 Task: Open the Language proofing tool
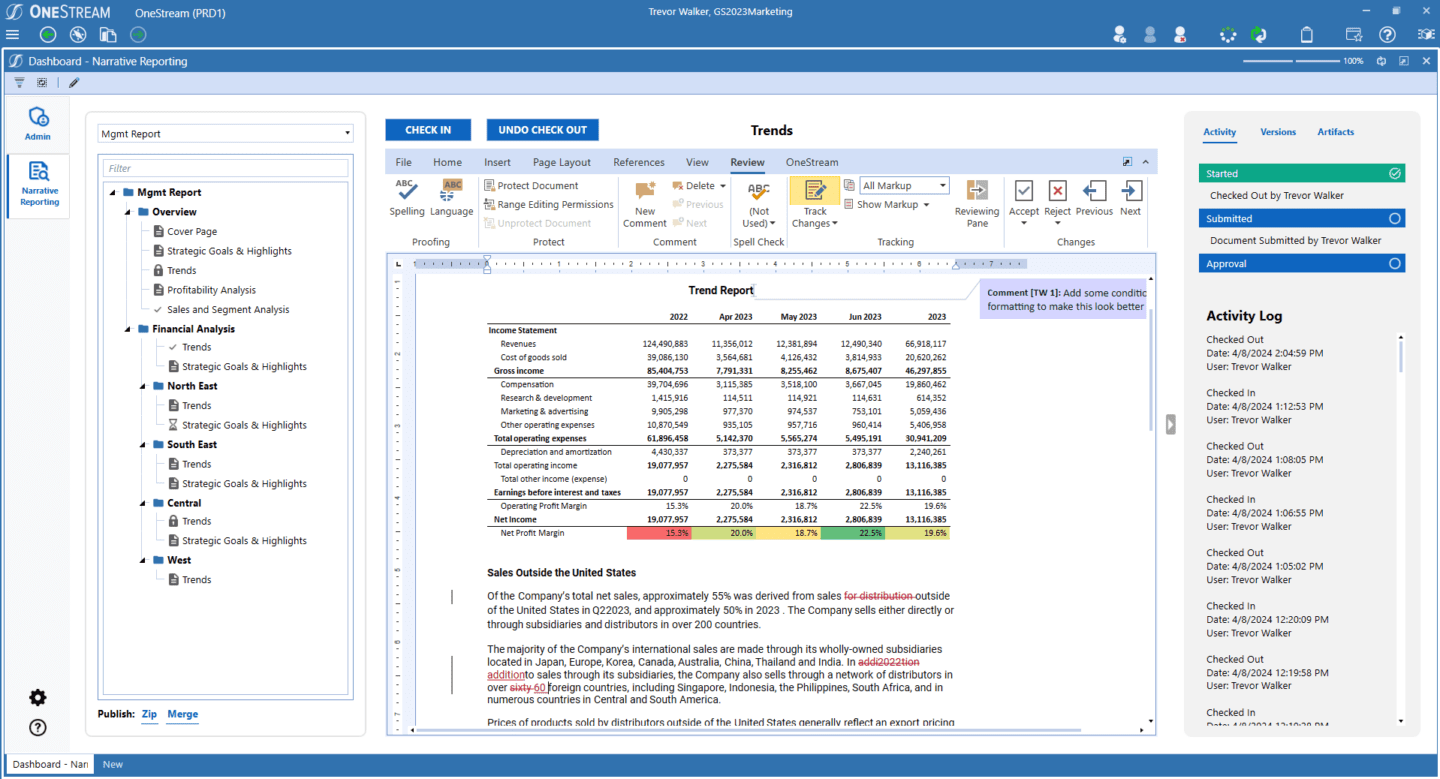click(x=452, y=198)
